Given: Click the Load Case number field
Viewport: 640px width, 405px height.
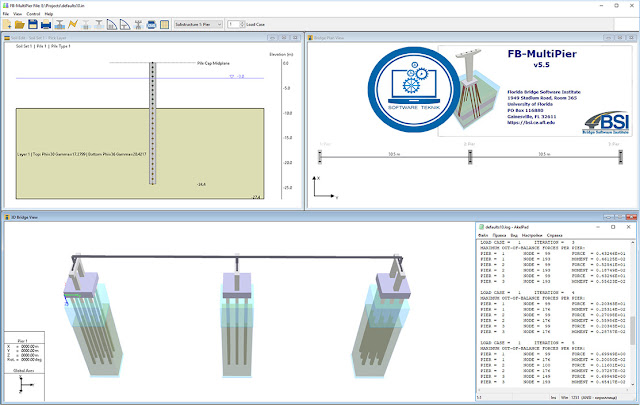Looking at the screenshot, I should [233, 24].
